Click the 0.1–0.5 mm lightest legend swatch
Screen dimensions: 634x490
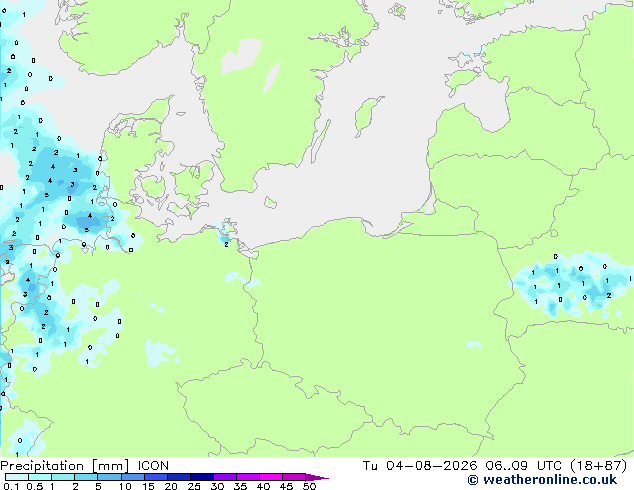coord(17,477)
